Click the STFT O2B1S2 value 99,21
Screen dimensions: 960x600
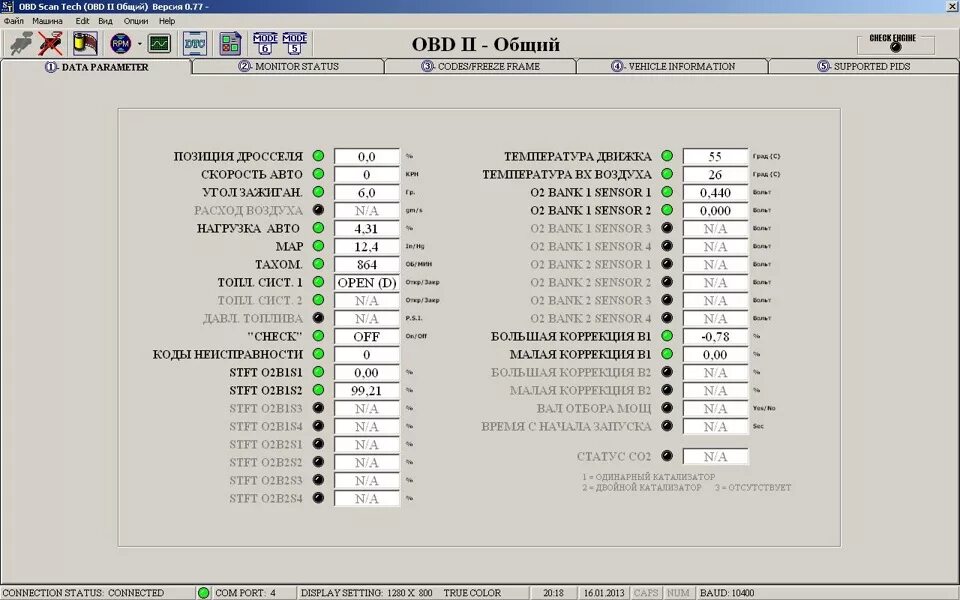[367, 391]
